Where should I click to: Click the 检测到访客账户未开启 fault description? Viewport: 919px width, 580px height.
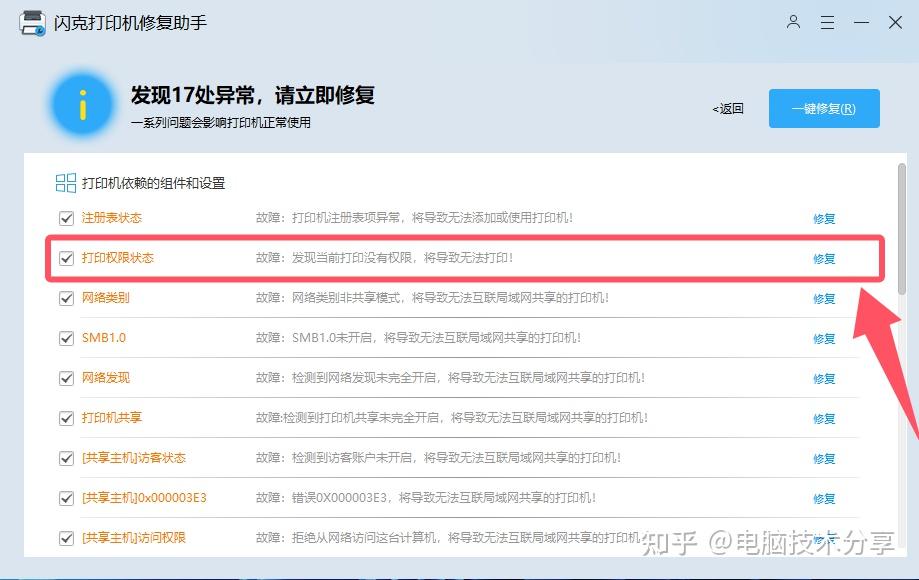438,458
